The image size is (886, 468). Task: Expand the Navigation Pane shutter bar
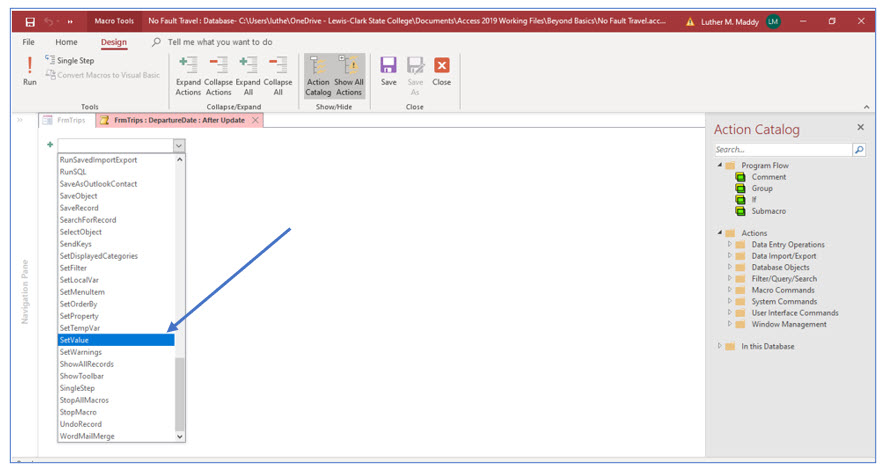(x=20, y=120)
